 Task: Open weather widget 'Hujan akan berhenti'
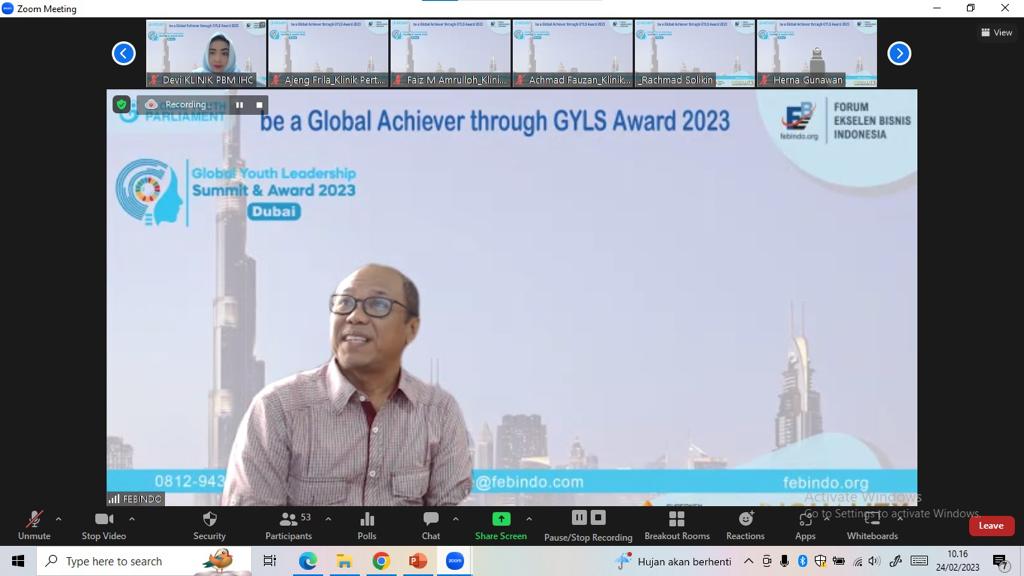674,561
